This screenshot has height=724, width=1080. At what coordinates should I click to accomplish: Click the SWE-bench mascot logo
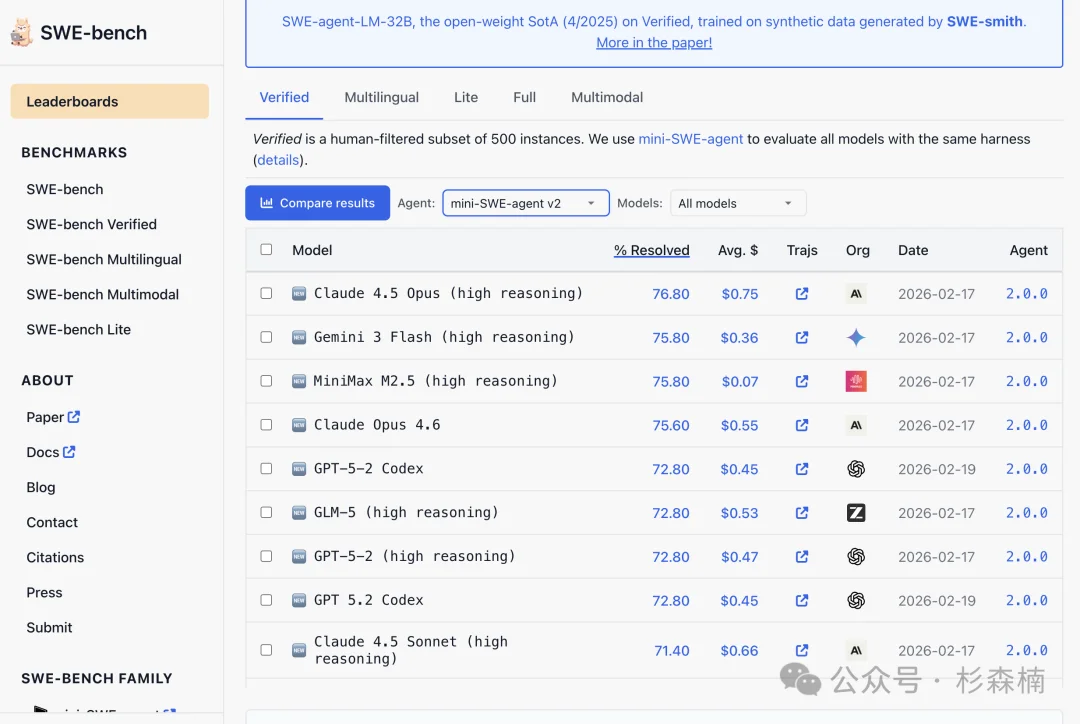(21, 32)
